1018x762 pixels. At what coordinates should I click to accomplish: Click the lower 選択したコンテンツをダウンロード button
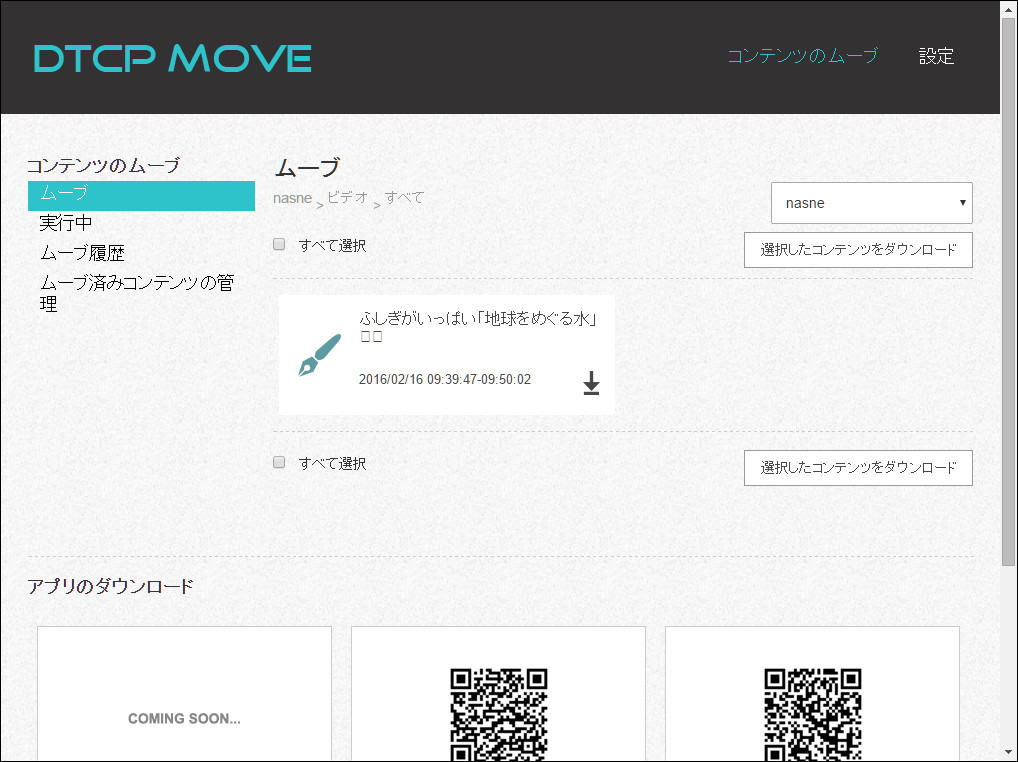pyautogui.click(x=858, y=467)
